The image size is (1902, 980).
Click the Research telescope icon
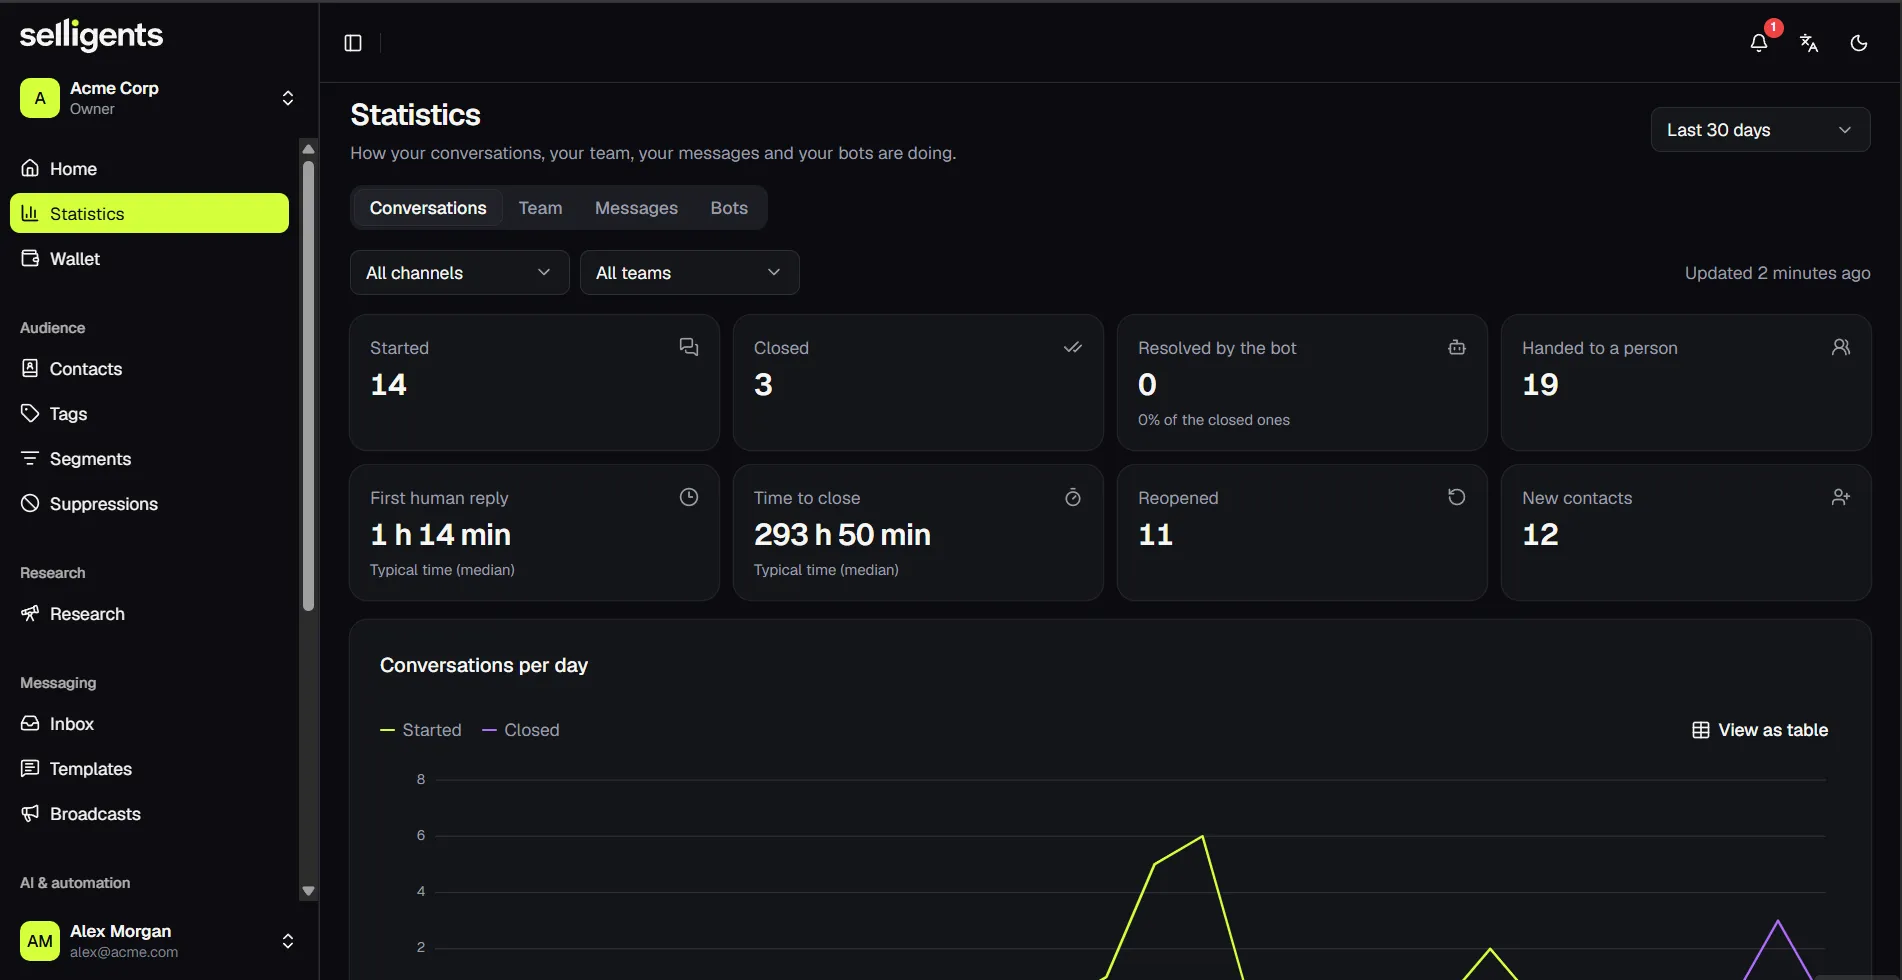pos(30,613)
